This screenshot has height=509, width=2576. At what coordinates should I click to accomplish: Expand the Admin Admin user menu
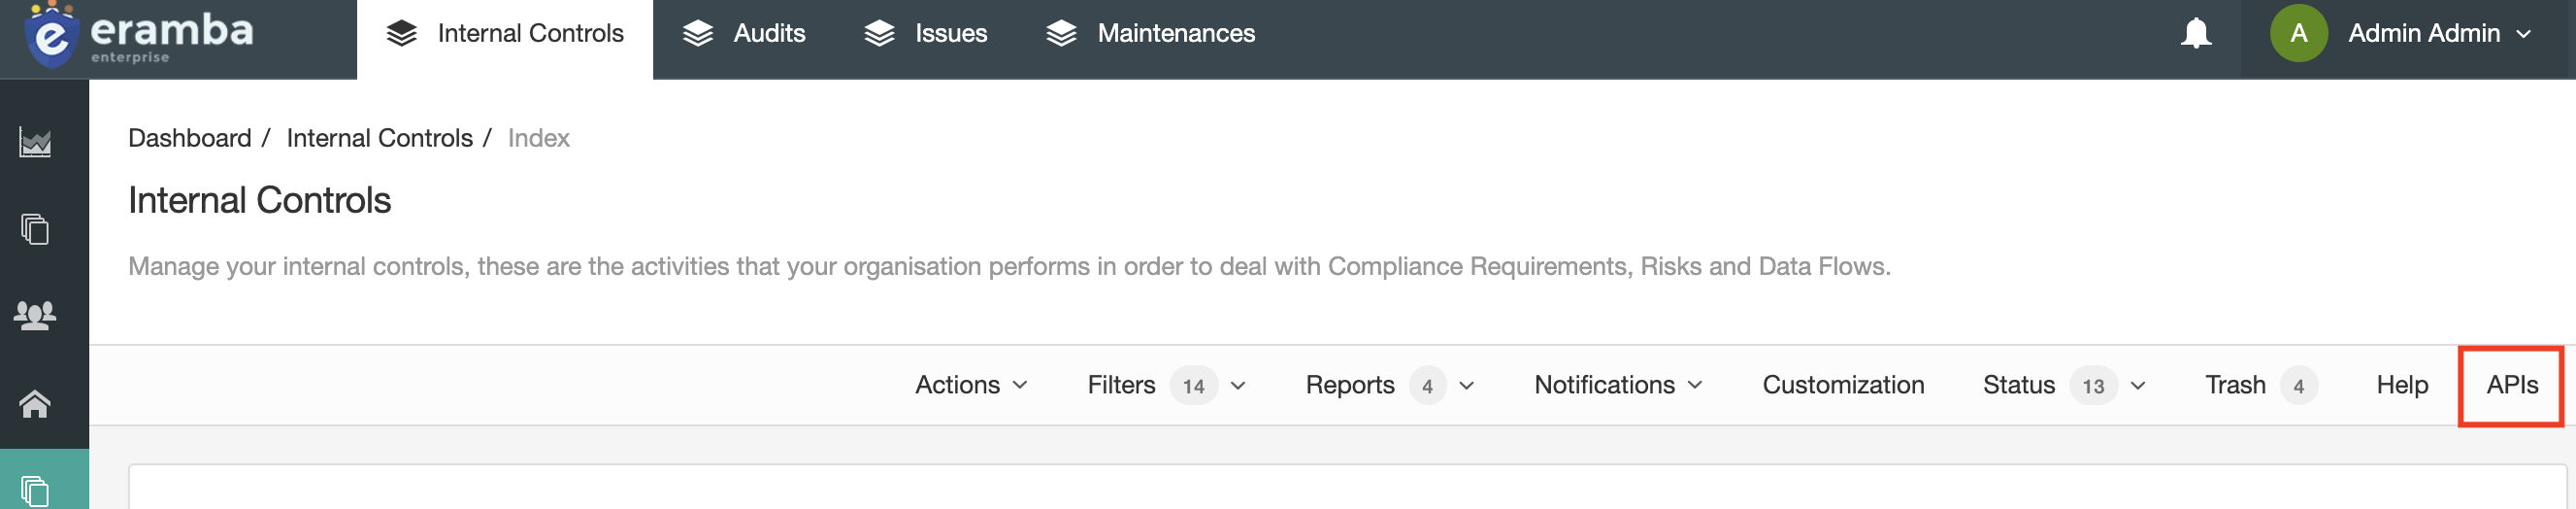(2439, 33)
